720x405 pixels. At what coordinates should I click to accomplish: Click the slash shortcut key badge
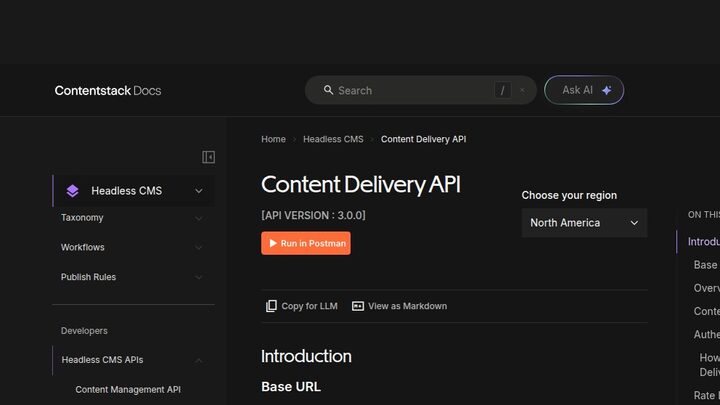click(502, 90)
